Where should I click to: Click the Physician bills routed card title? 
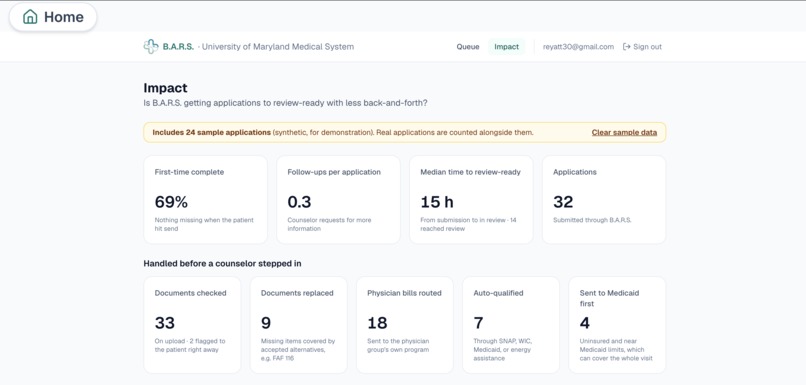[404, 293]
